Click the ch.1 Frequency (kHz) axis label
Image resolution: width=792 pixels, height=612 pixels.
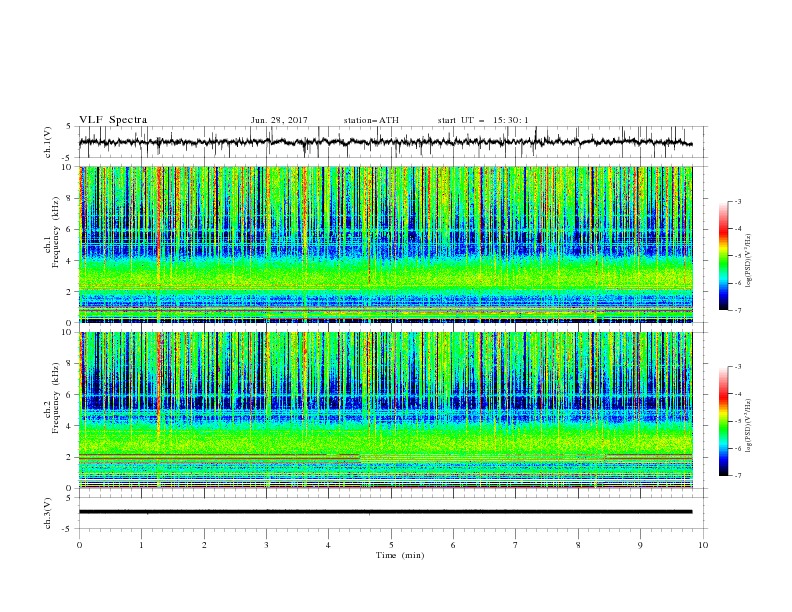pyautogui.click(x=52, y=230)
